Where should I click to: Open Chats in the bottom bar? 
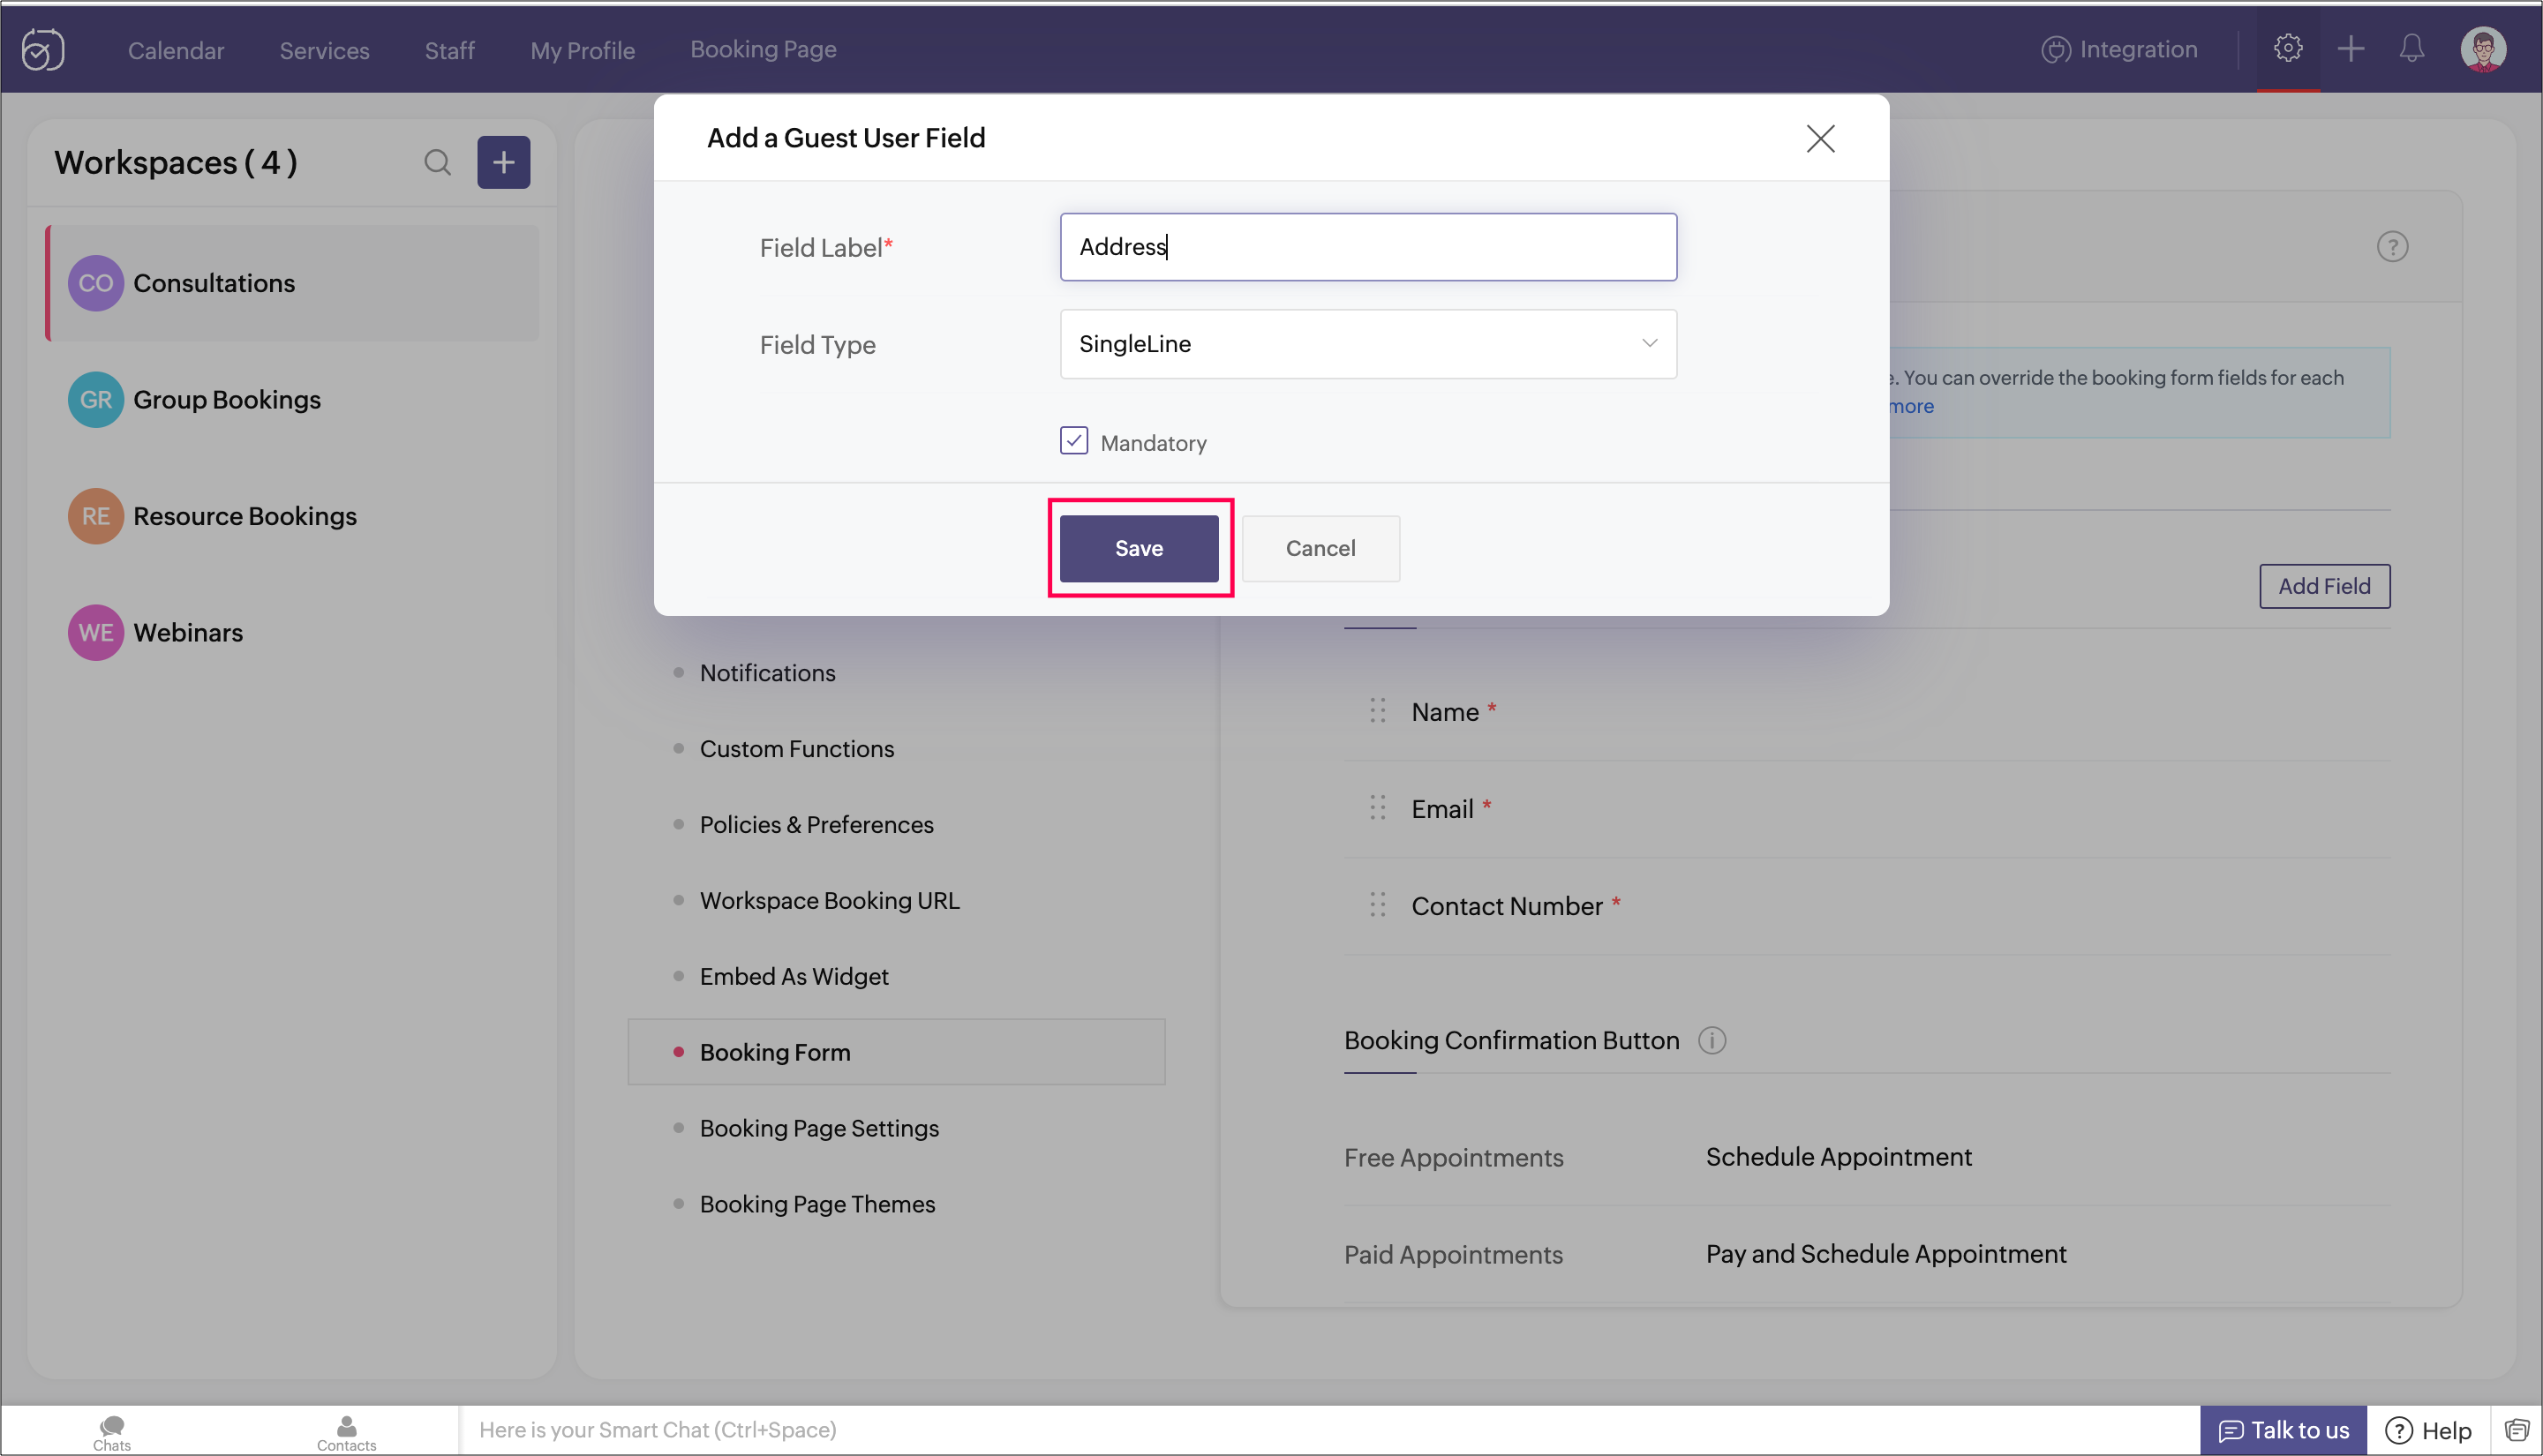click(x=112, y=1431)
